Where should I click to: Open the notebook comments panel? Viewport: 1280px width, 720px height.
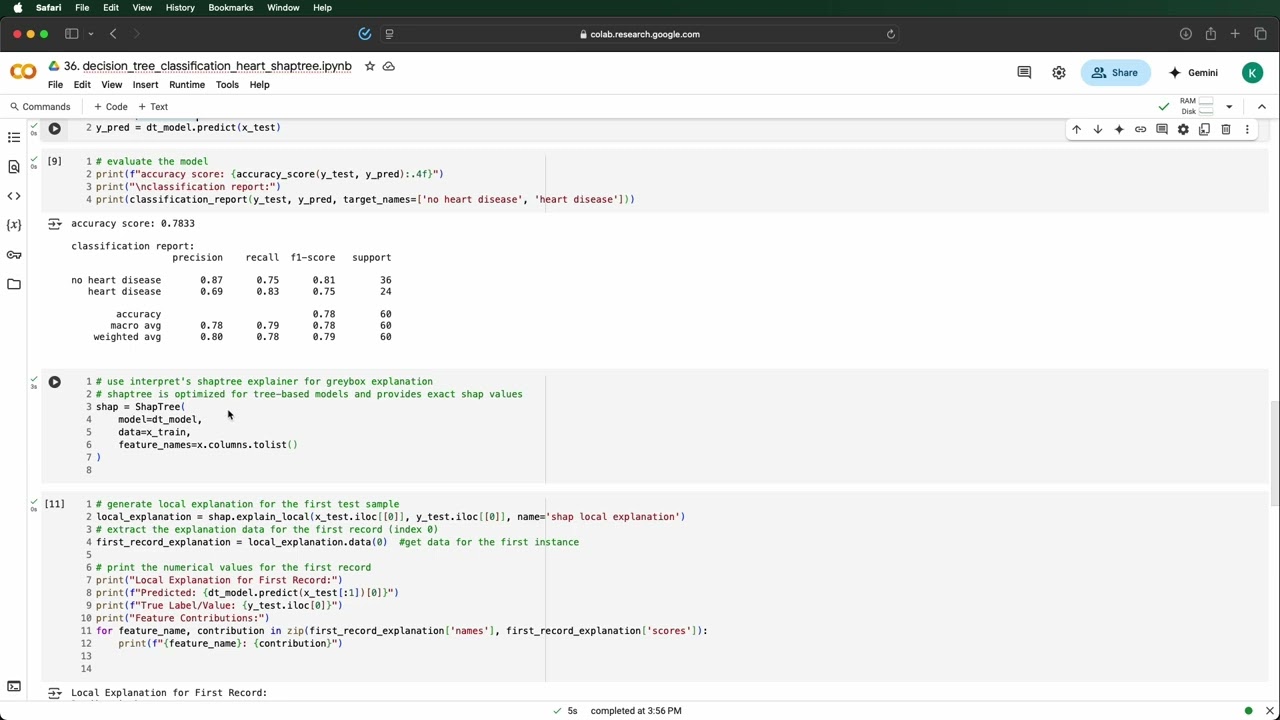click(1024, 72)
